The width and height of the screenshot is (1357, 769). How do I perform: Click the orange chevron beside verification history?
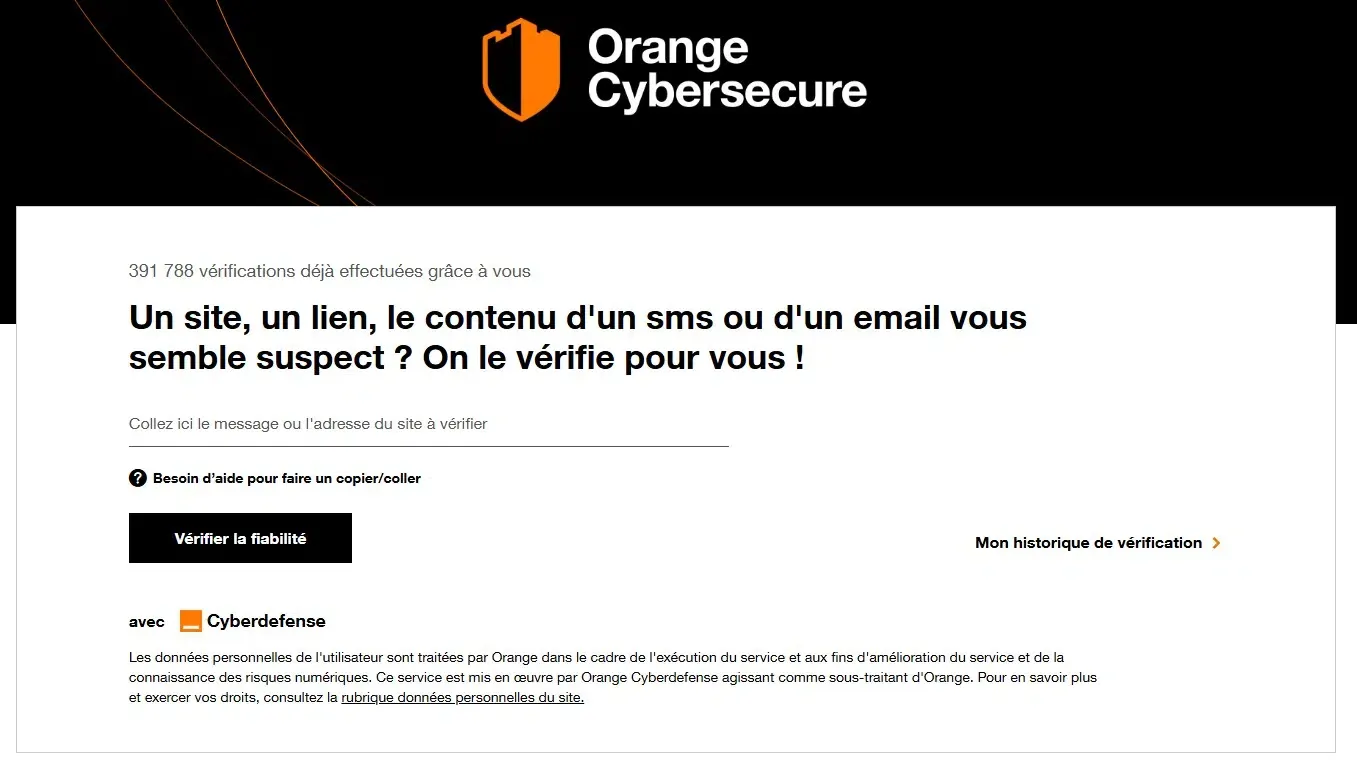click(1216, 543)
